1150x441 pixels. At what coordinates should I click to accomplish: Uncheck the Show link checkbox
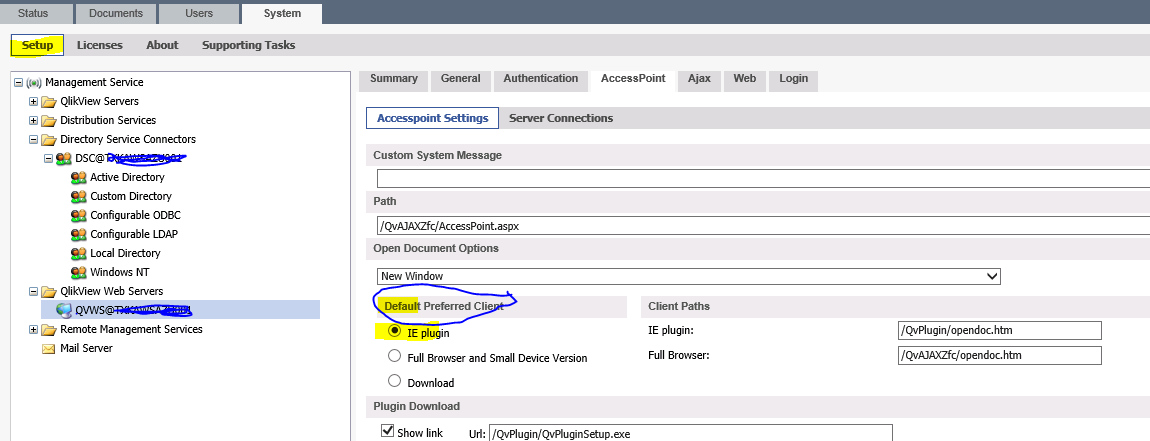(x=388, y=432)
